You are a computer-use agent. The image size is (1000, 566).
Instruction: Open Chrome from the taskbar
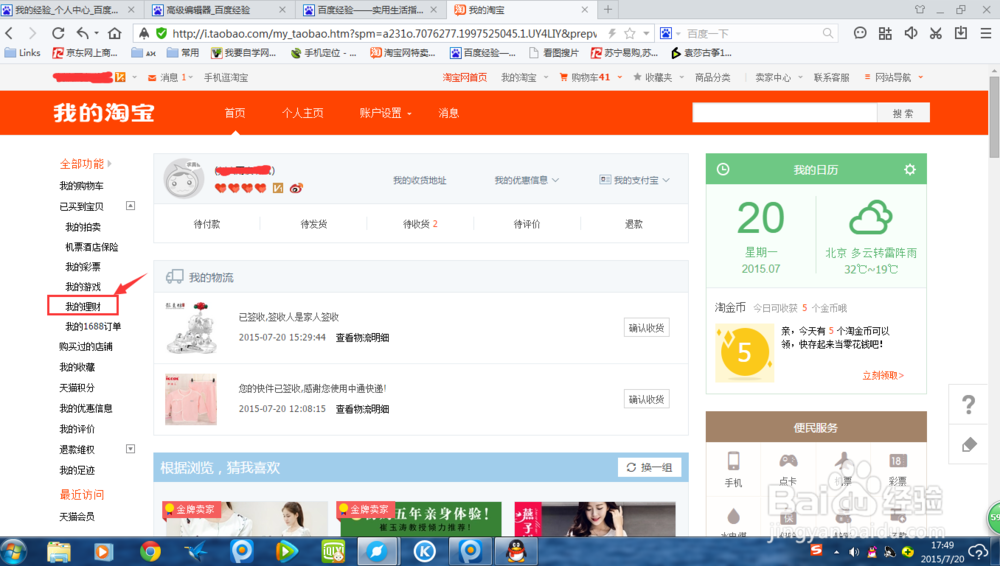coord(150,551)
